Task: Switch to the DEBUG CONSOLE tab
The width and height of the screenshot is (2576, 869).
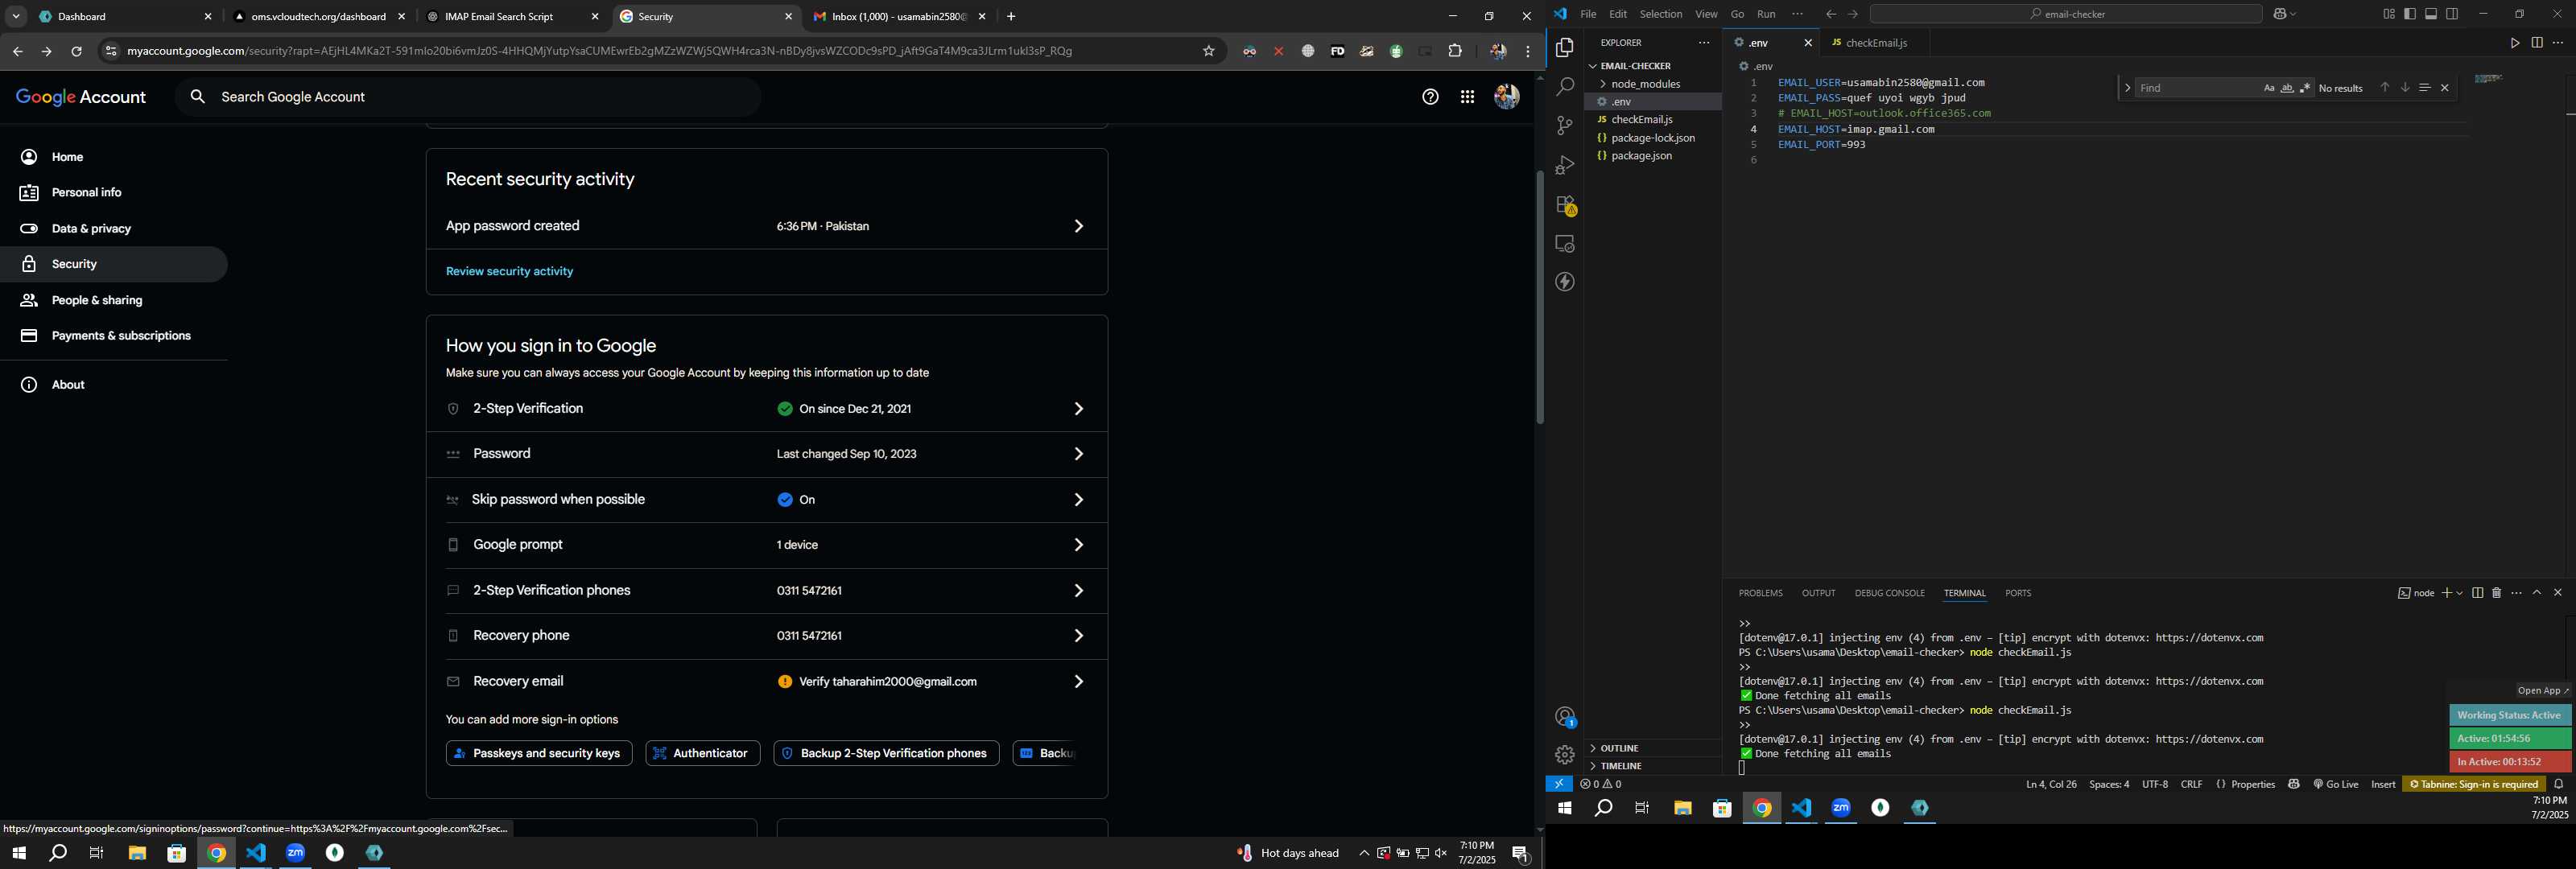Action: tap(1889, 593)
